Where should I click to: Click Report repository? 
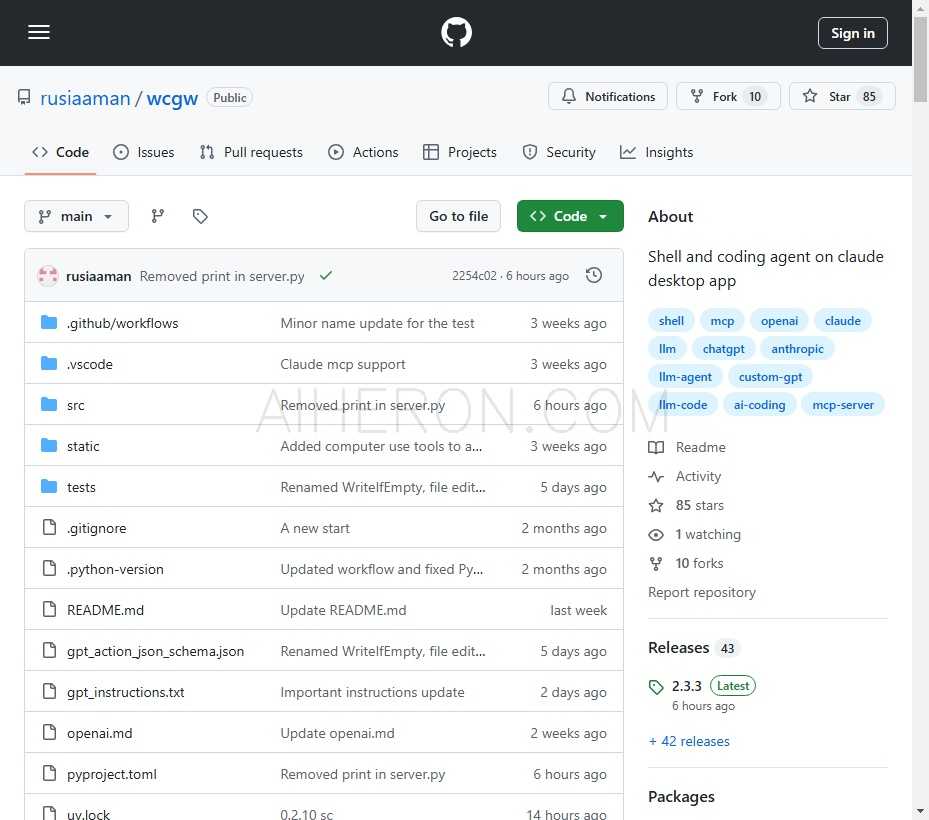[x=701, y=592]
